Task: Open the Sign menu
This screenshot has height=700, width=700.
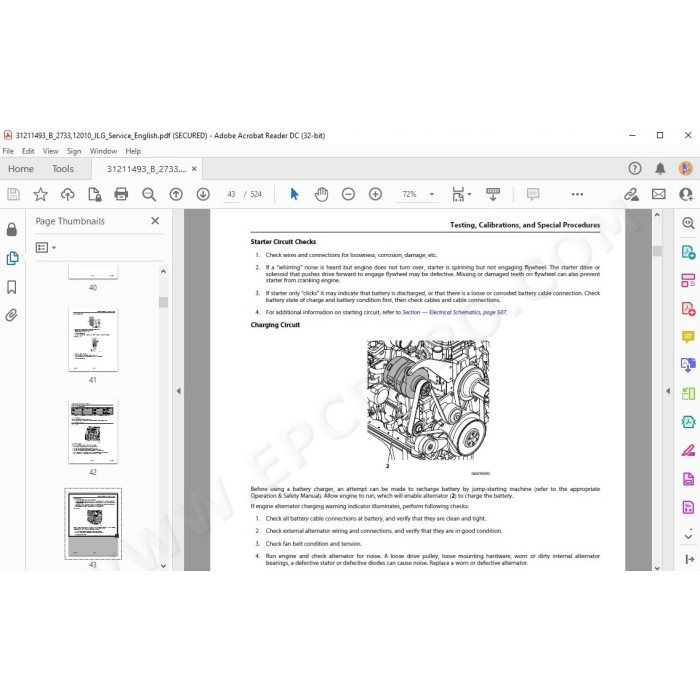Action: 74,151
